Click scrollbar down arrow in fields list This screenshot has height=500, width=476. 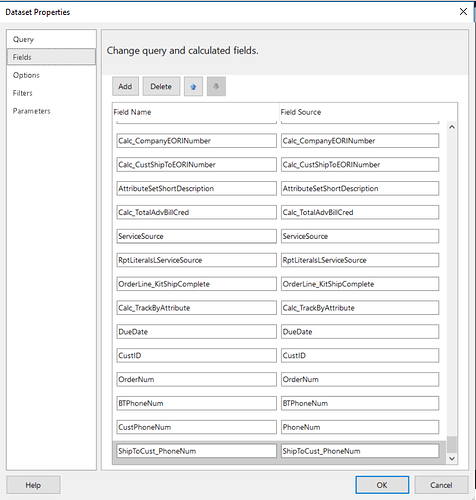[452, 459]
